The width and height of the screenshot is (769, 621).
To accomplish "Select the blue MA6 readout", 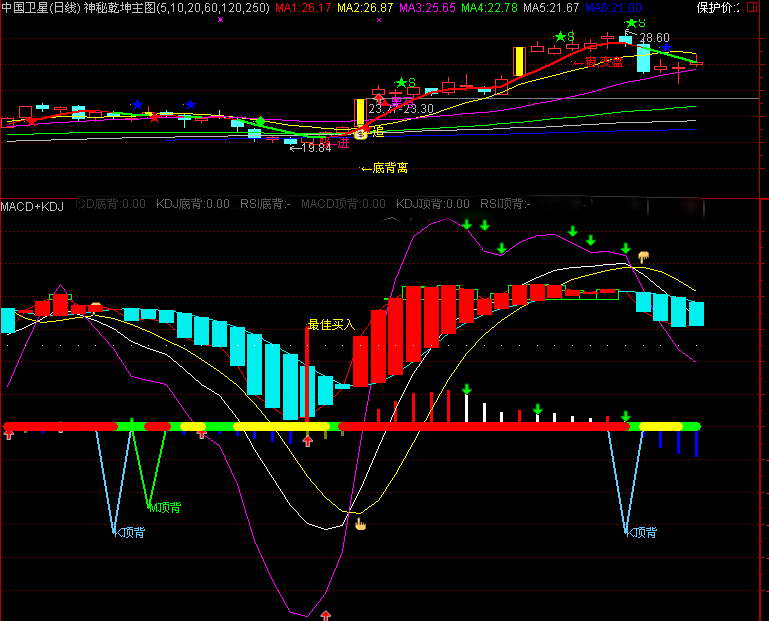I will pos(613,8).
